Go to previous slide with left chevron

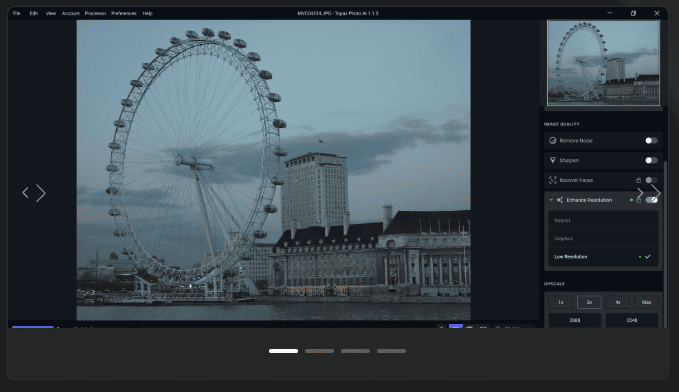26,193
